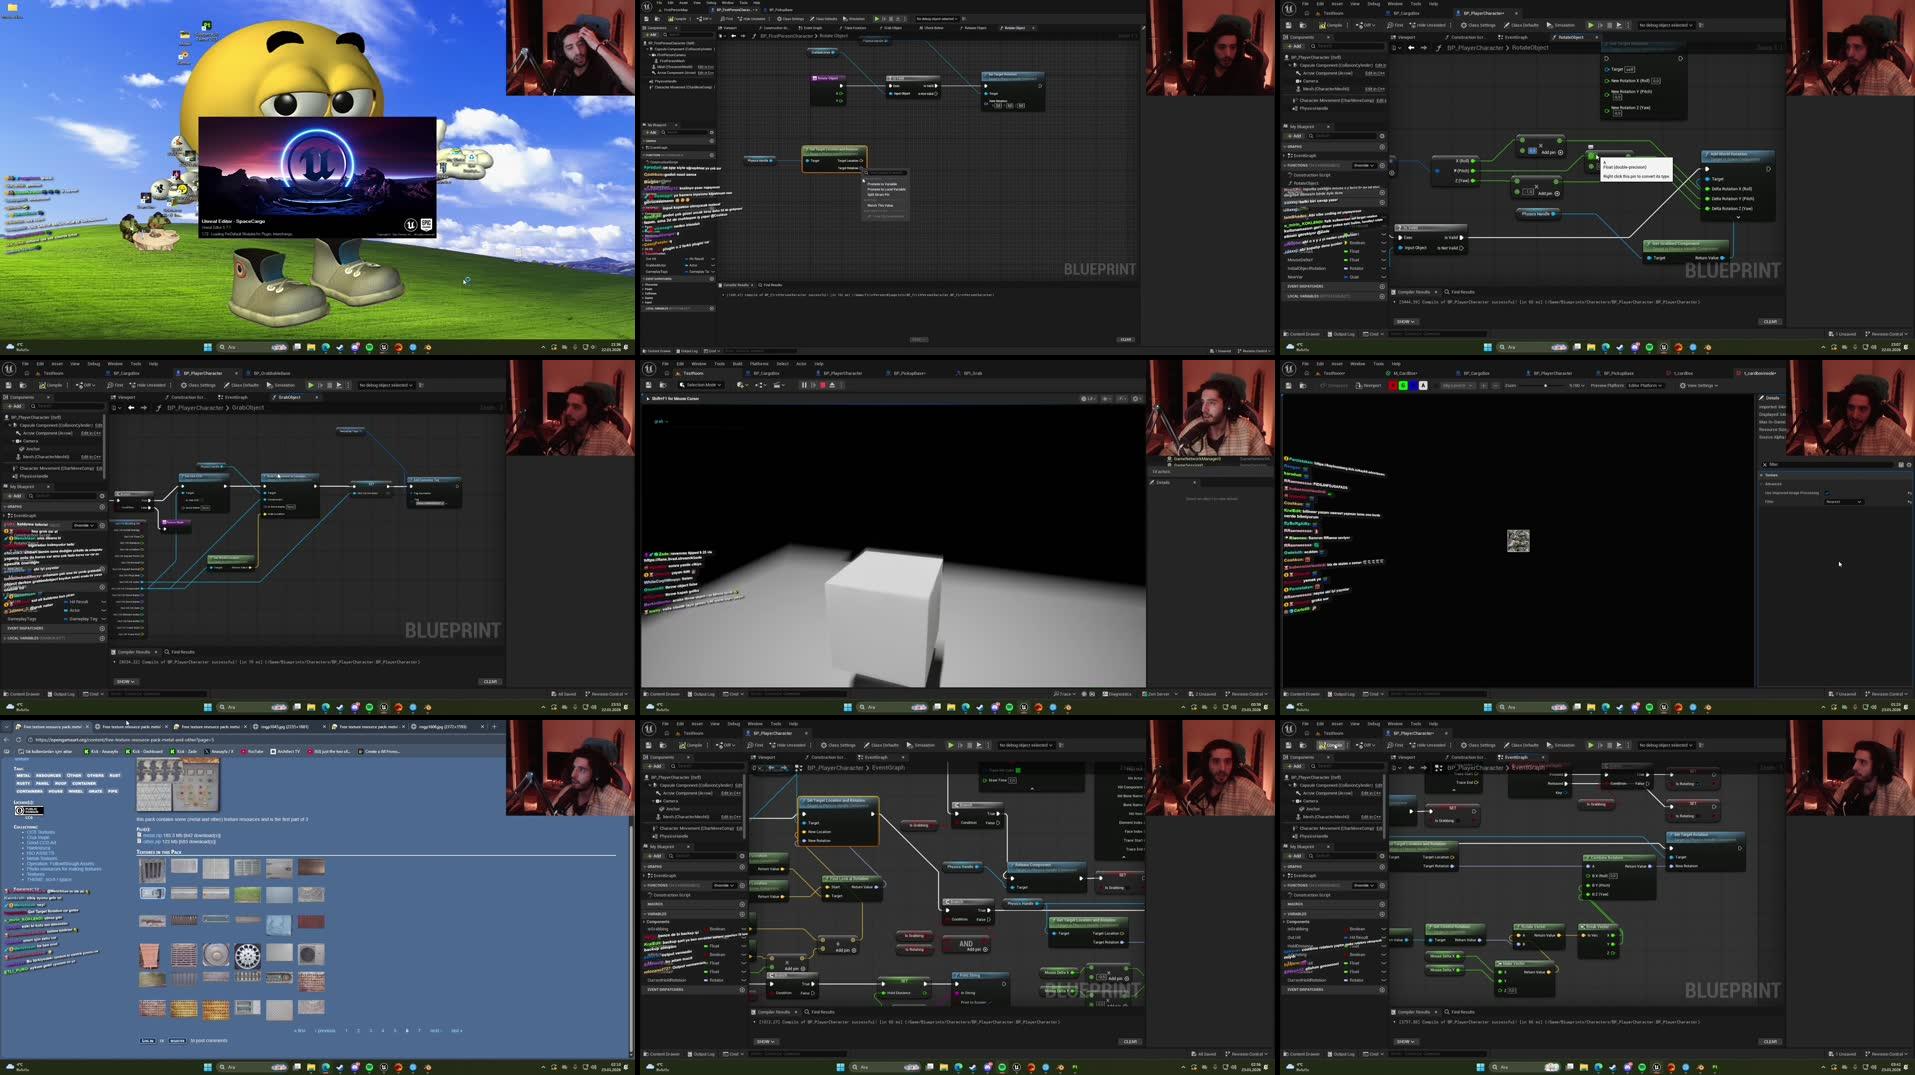Toggle the Condition checkbox on the Branch node
Screen dimensions: 1915x1075
956,822
